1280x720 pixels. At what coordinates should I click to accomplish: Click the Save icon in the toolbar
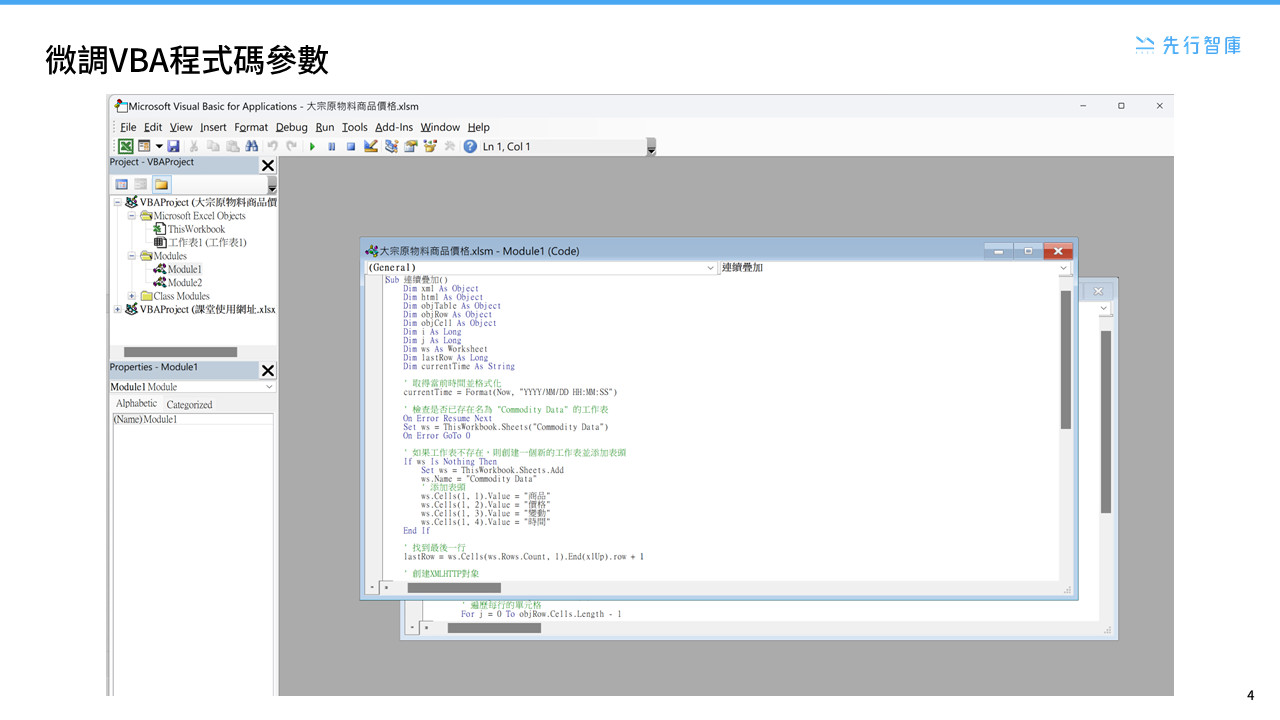(174, 146)
